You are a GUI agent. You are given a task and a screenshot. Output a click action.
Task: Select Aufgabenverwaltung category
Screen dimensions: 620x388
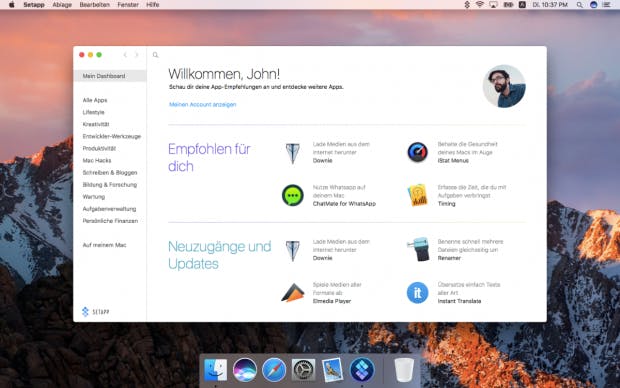[x=109, y=209]
